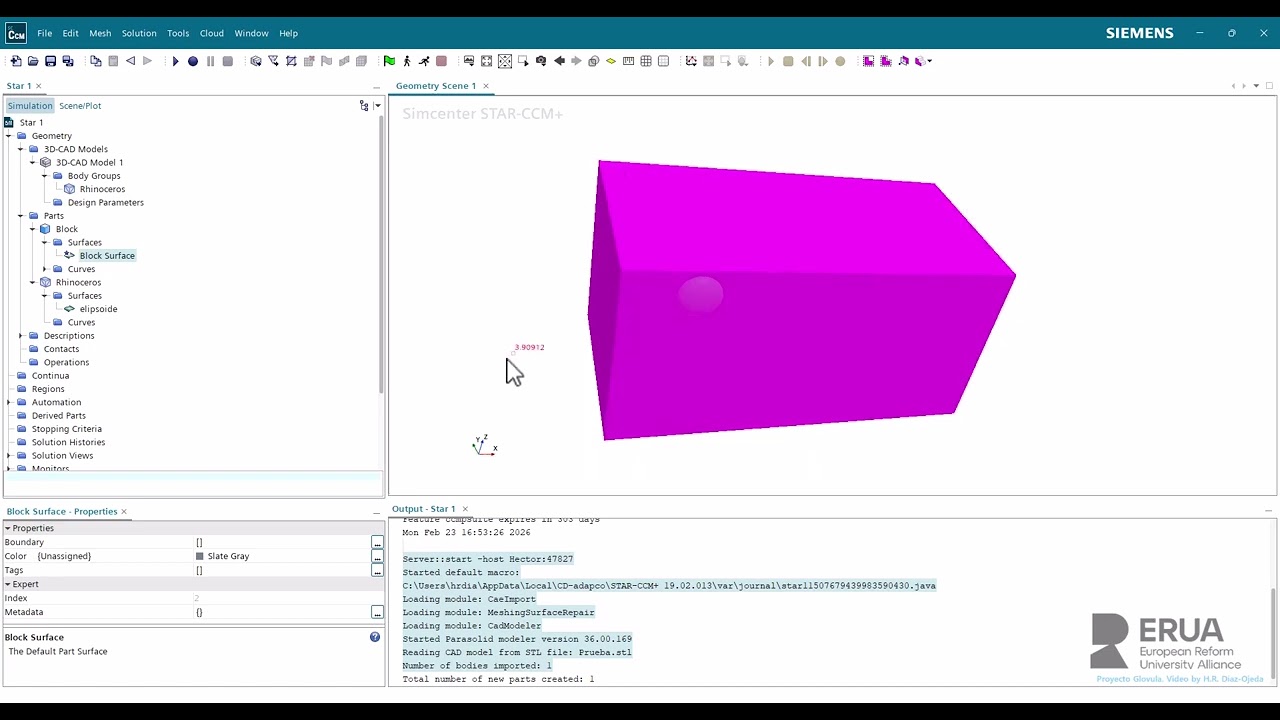Collapse the Expert properties section
The width and height of the screenshot is (1280, 720).
pyautogui.click(x=8, y=584)
